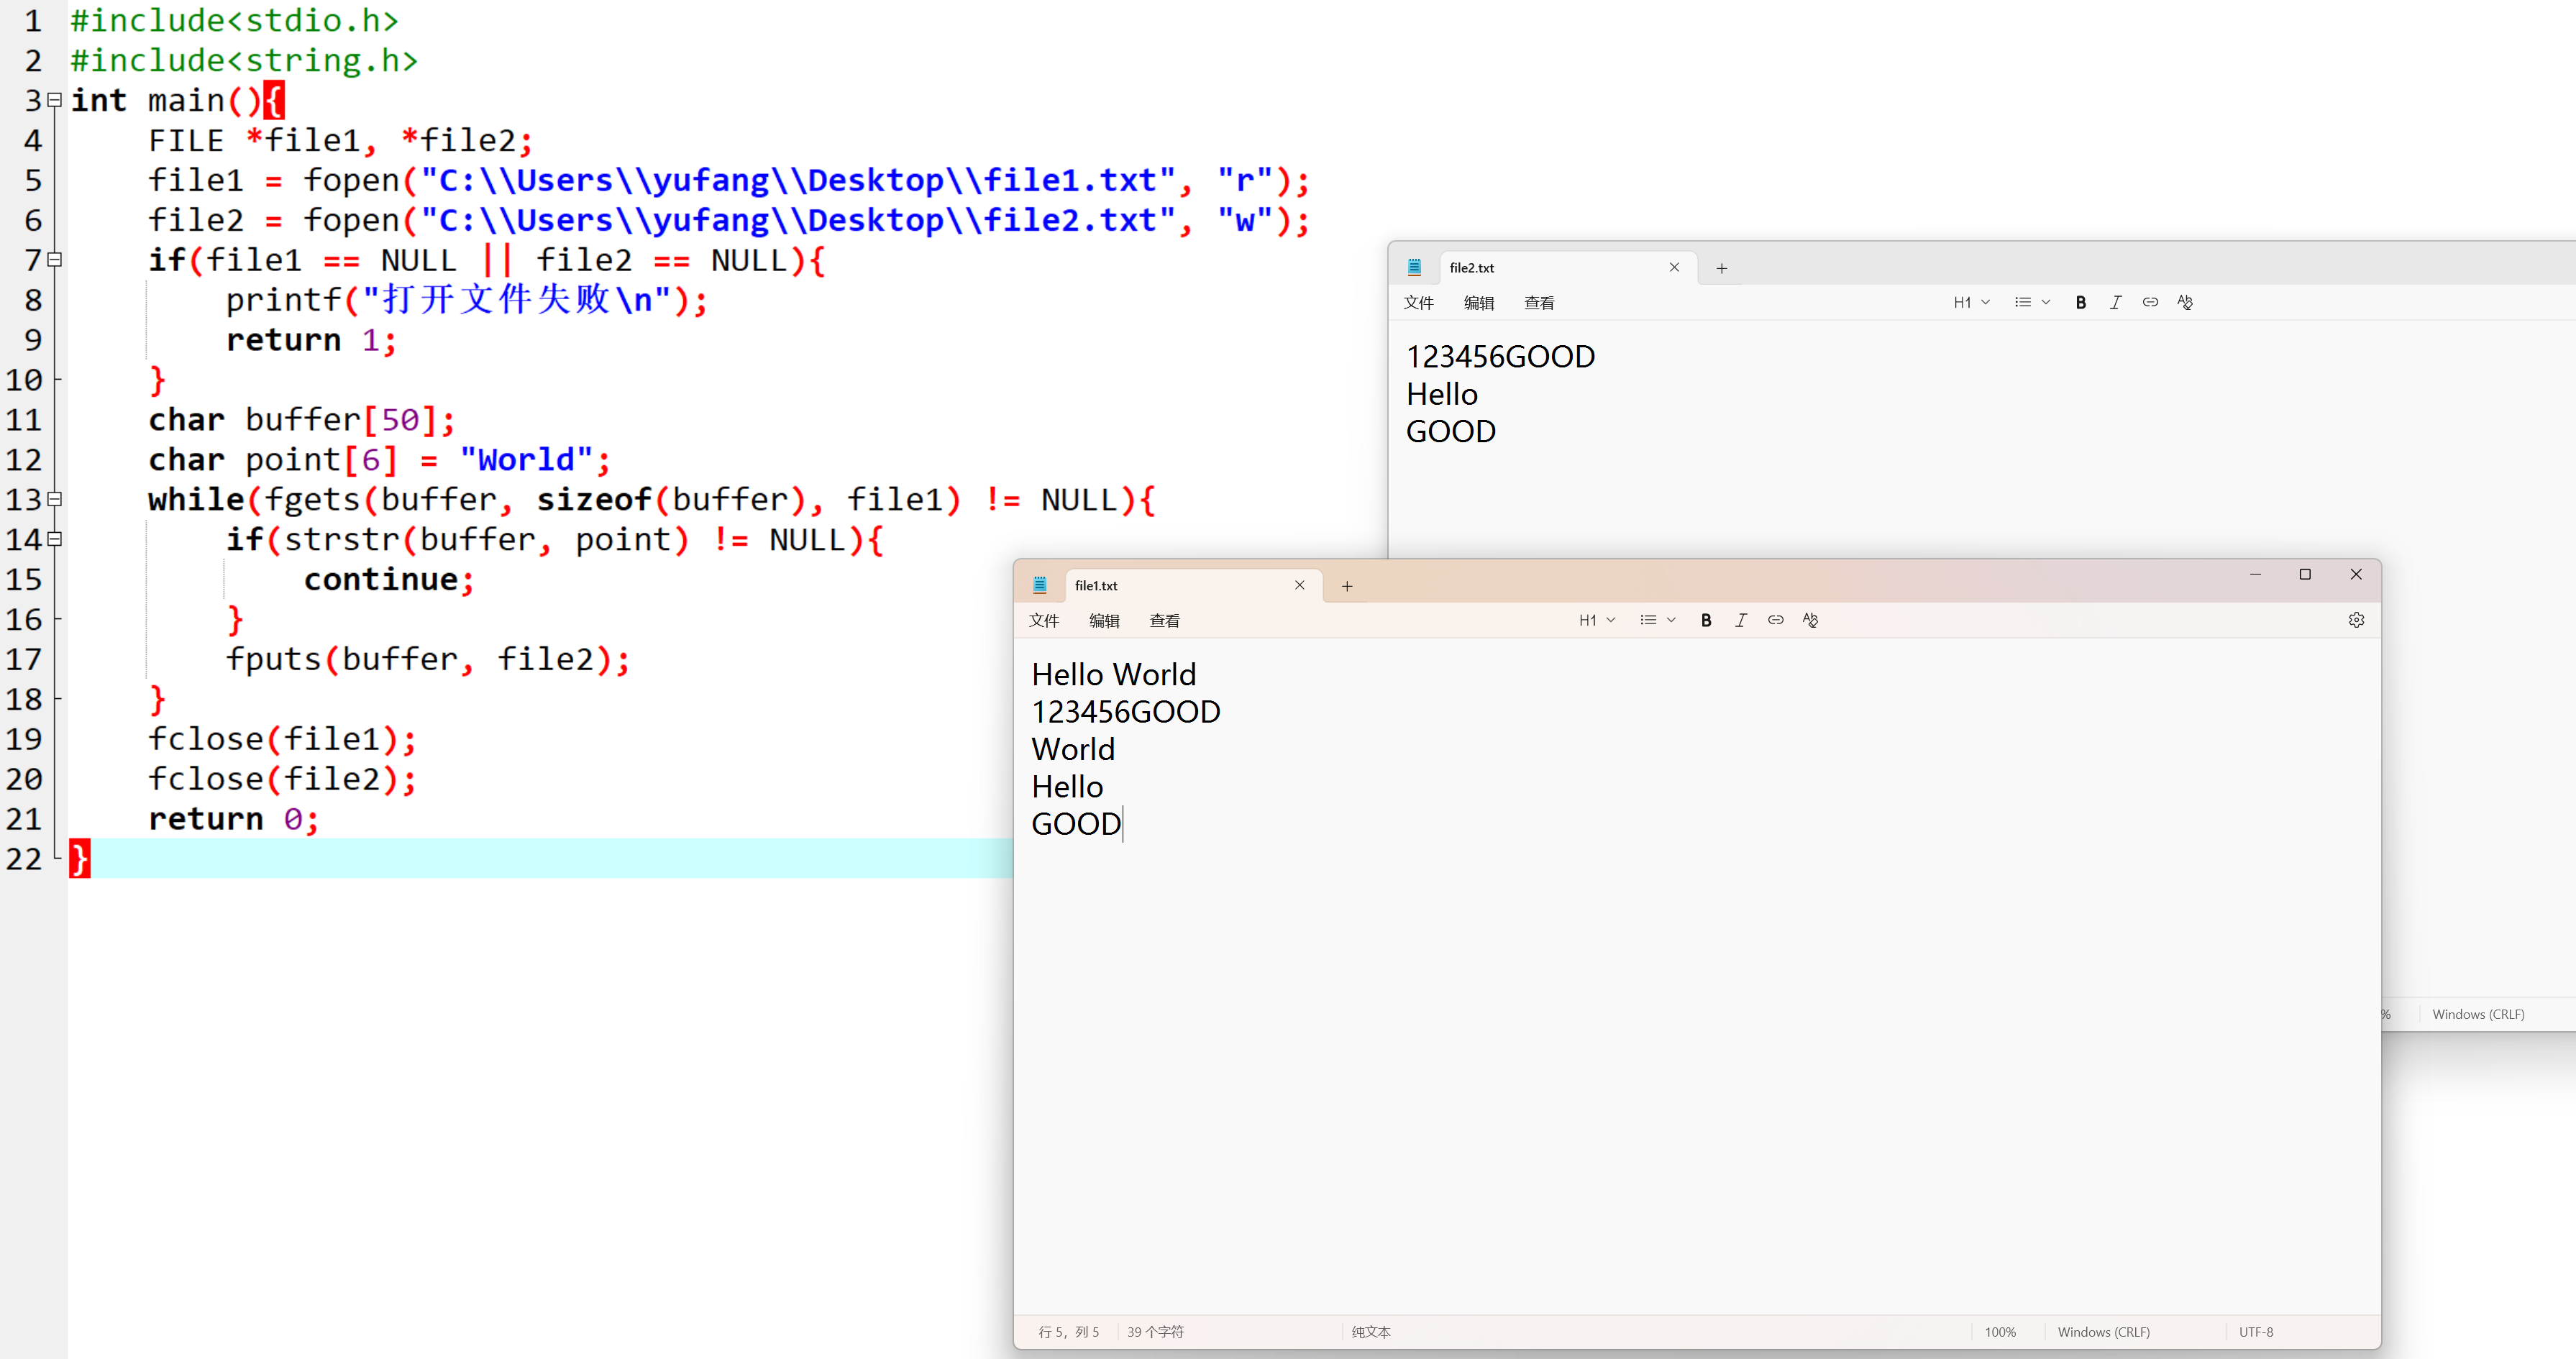Insert link in file1.txt Notepad

(x=1775, y=620)
